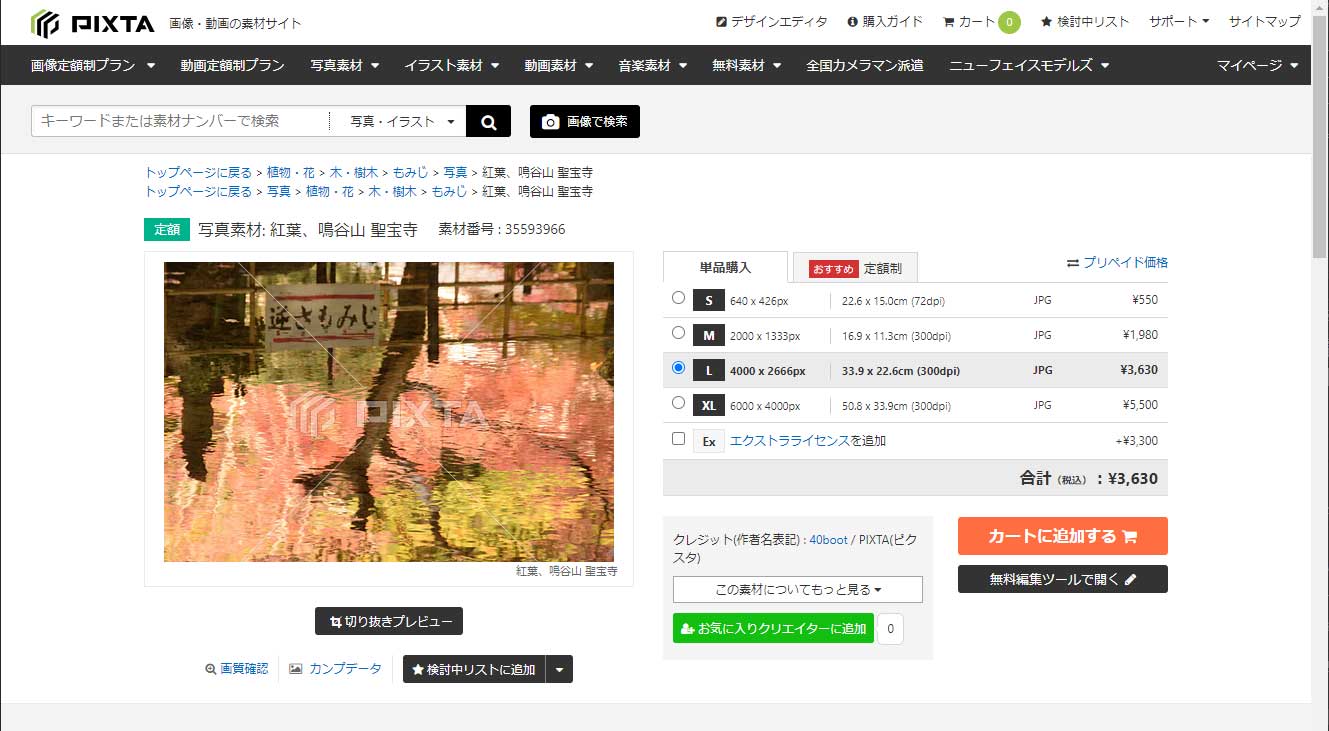Enable the extra license checkbox

(x=679, y=439)
